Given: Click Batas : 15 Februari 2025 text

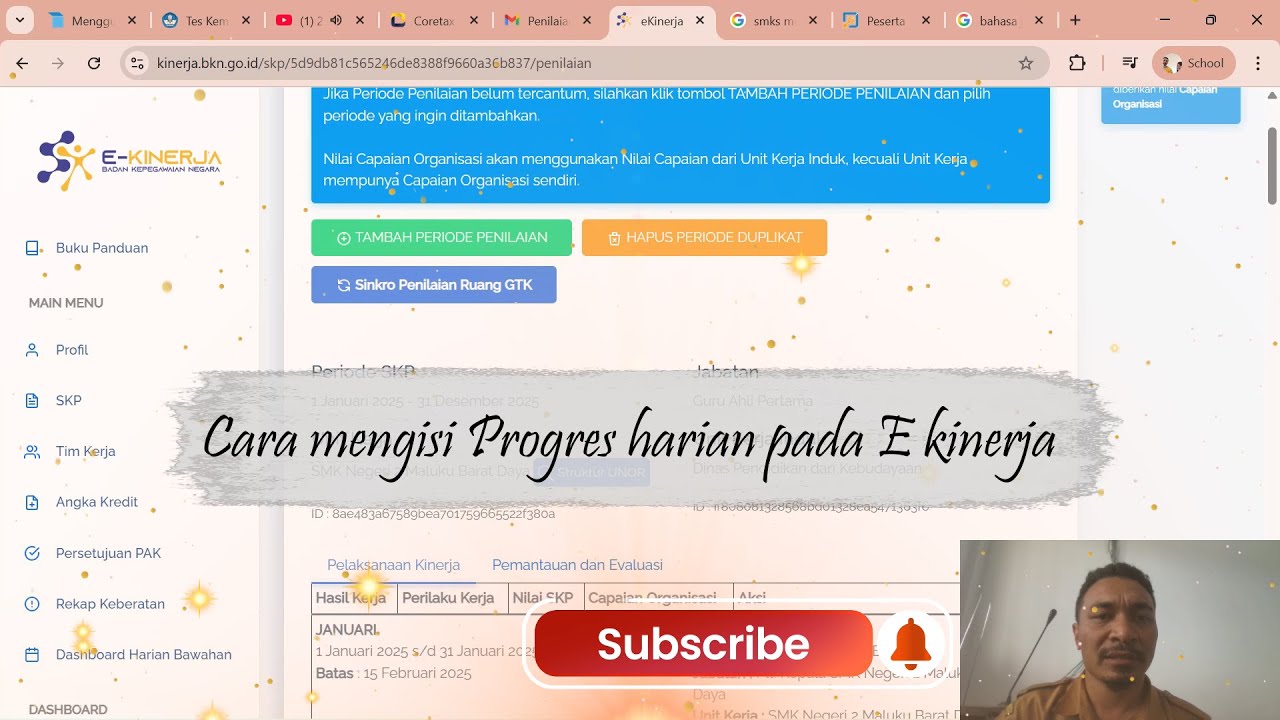Looking at the screenshot, I should (x=394, y=673).
